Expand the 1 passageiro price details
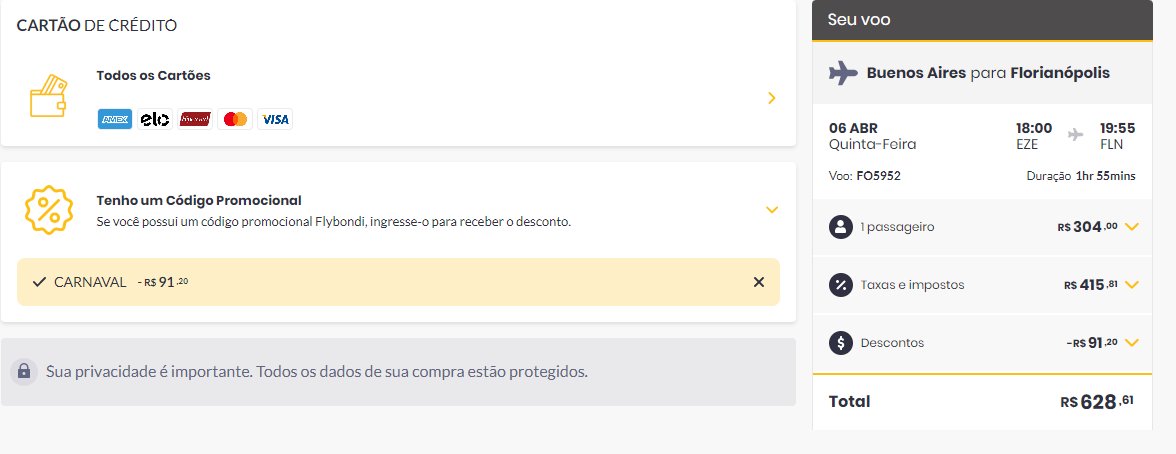This screenshot has width=1176, height=454. (x=1132, y=227)
